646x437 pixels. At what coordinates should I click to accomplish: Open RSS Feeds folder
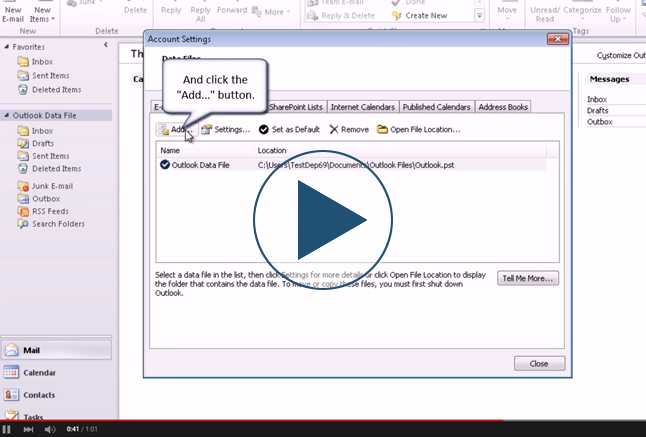tap(43, 211)
